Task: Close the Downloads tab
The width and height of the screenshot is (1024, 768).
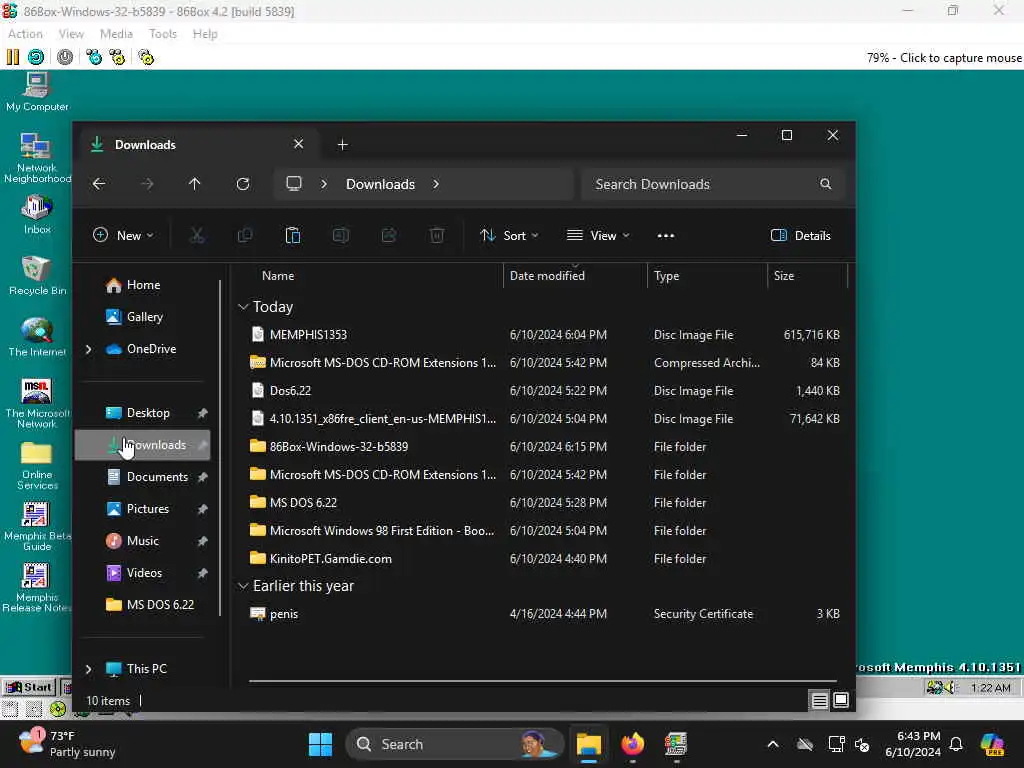Action: click(x=298, y=144)
